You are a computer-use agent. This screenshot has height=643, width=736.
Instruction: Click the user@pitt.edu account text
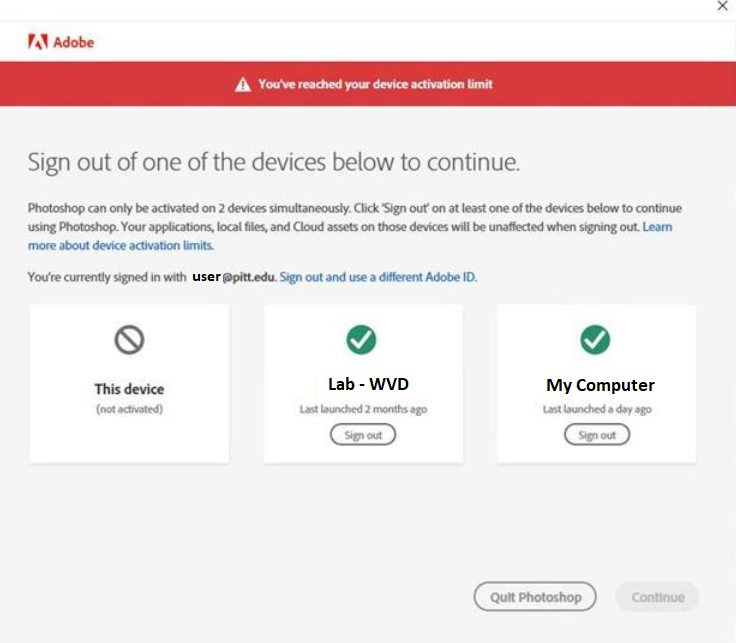233,277
